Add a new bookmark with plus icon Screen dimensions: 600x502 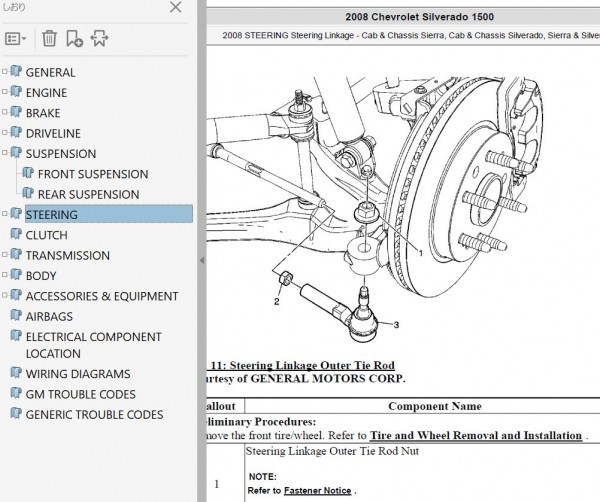(74, 38)
